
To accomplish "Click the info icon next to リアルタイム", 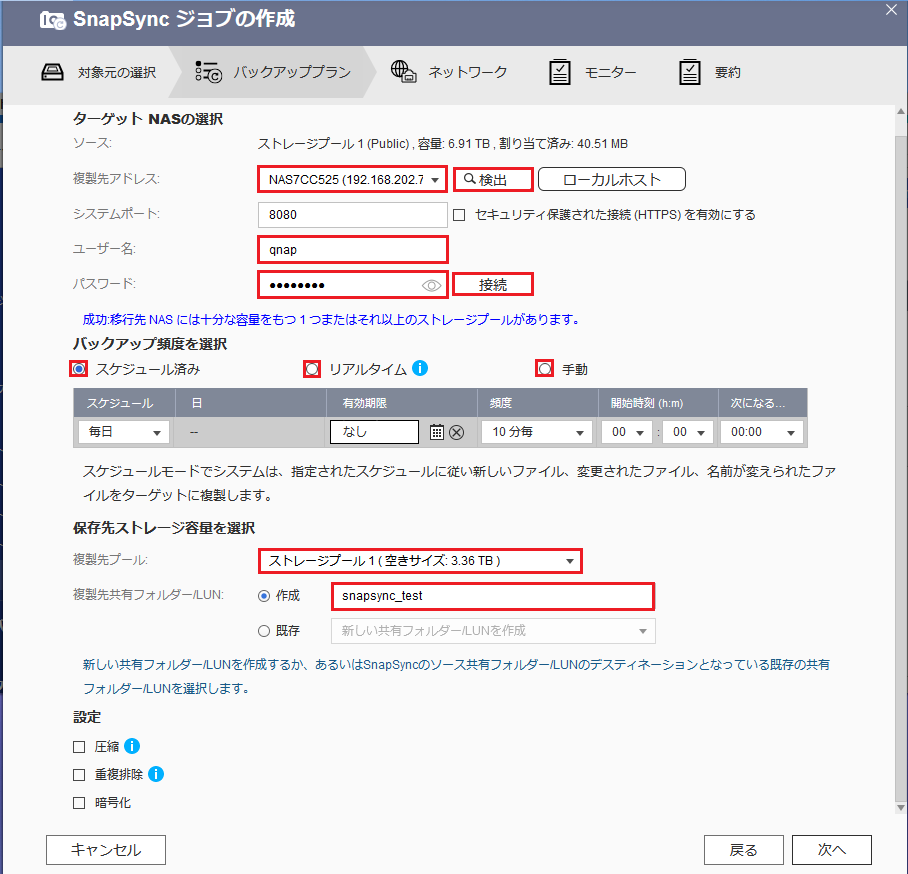I will [420, 368].
